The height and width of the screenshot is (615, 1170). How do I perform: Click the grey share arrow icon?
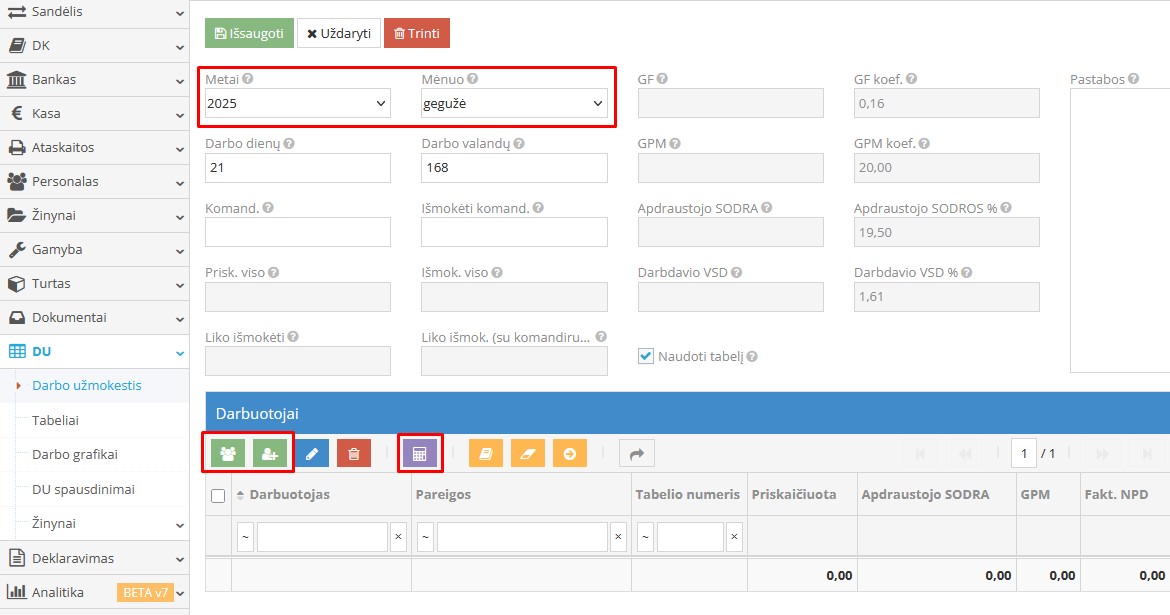636,454
